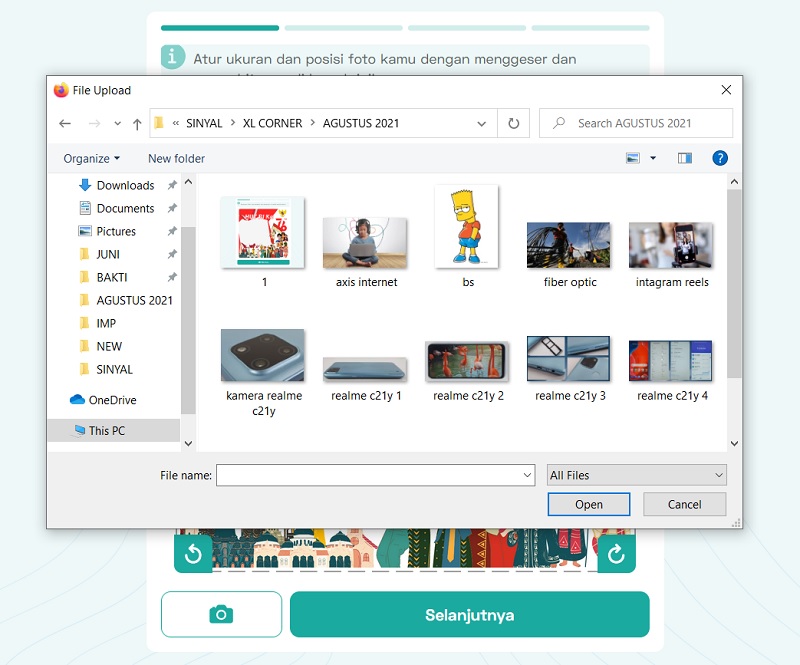Open the Help question mark icon

click(719, 158)
